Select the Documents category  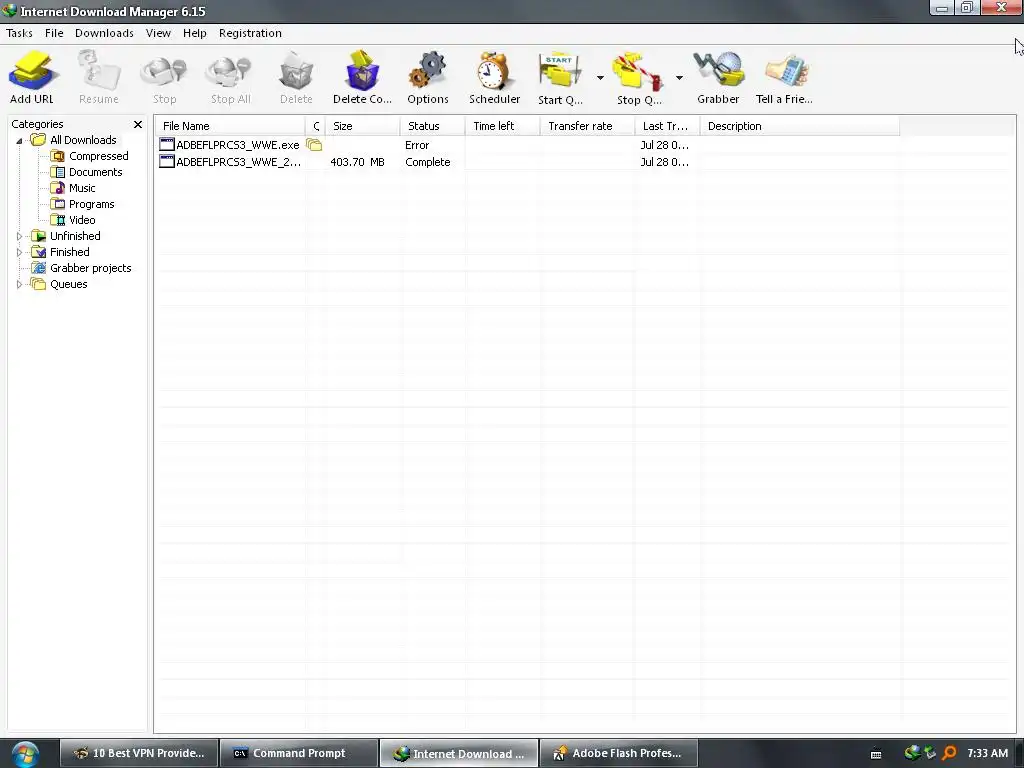coord(87,172)
